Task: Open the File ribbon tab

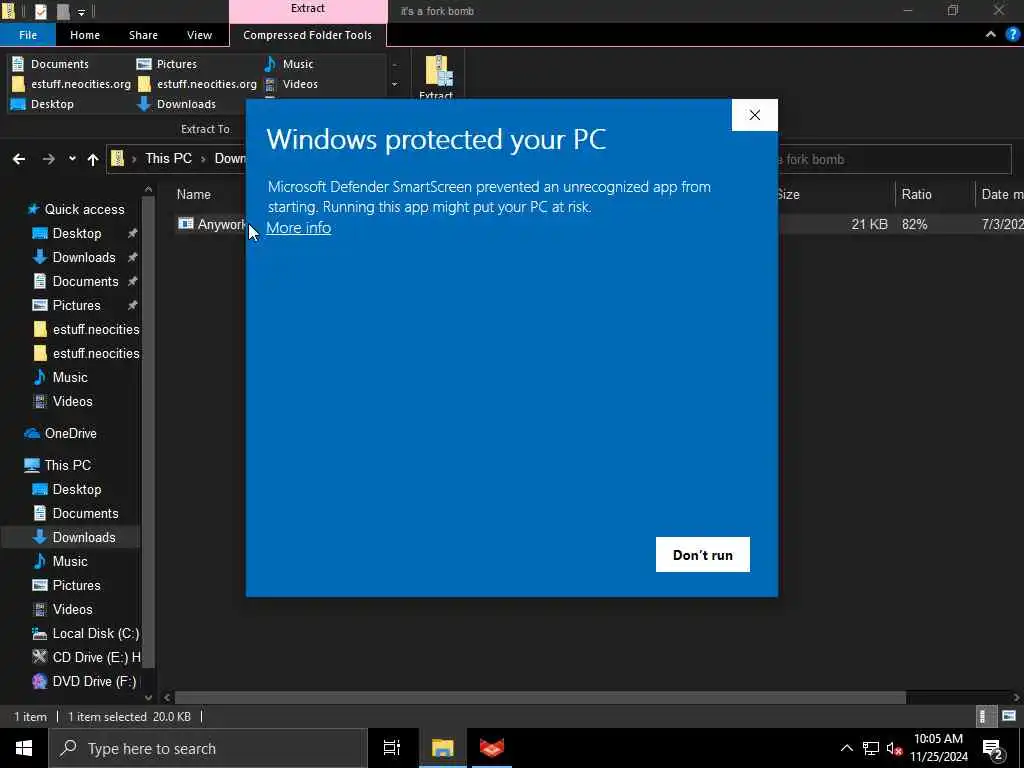Action: (x=27, y=35)
